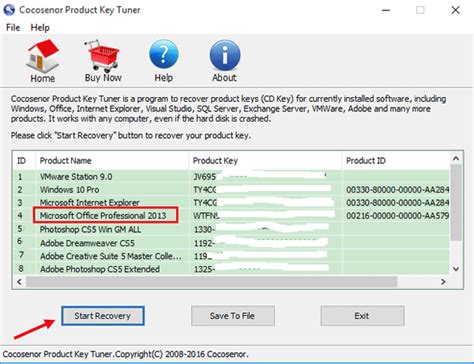Click the Cocosenor app icon in title bar
This screenshot has height=364, width=474.
[x=9, y=10]
